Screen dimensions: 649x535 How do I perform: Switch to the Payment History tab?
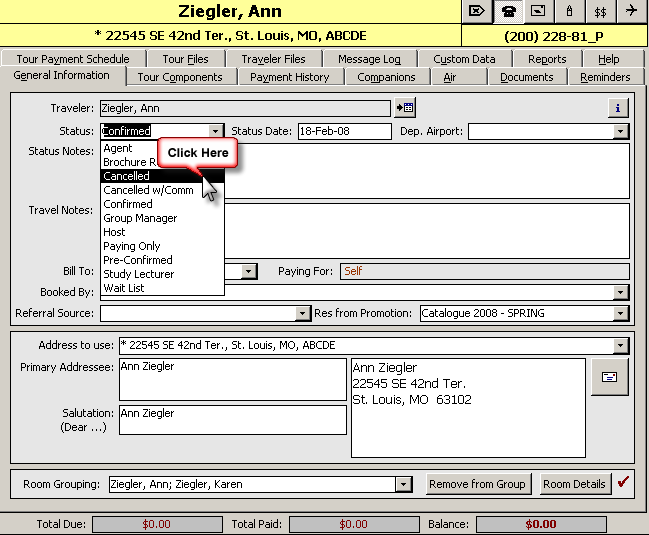(x=289, y=77)
